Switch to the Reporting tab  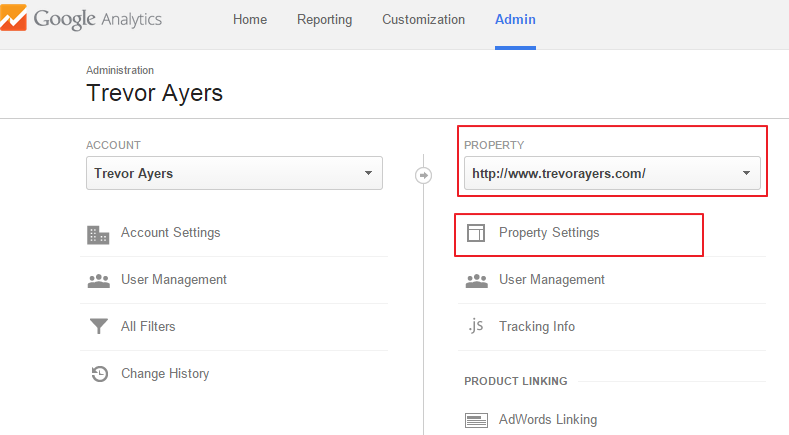point(325,20)
